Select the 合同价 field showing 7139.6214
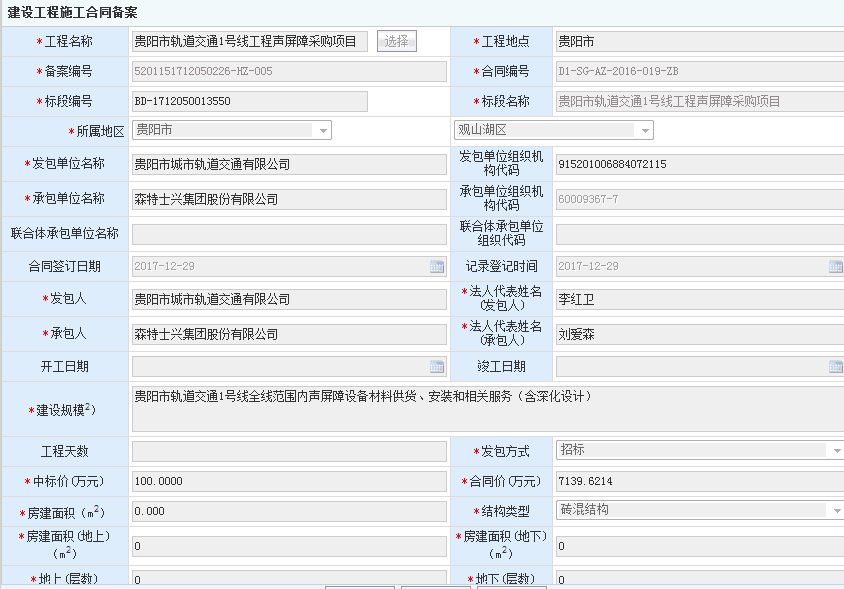844x589 pixels. 699,481
